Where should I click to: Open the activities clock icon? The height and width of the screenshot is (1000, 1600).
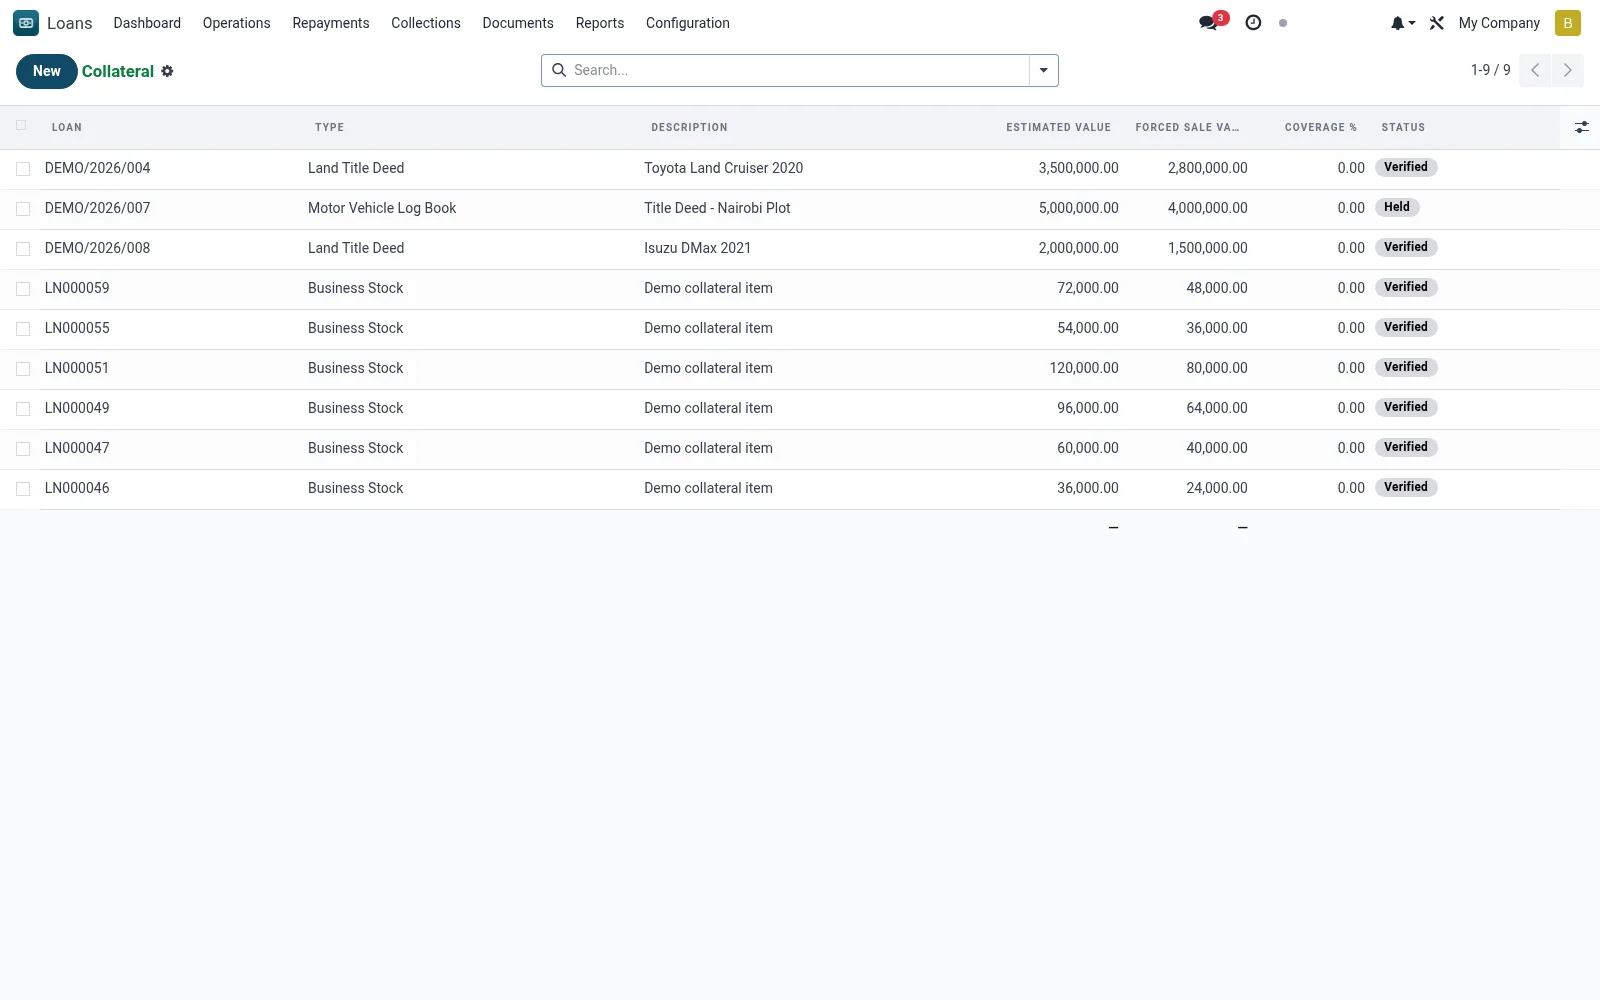pyautogui.click(x=1253, y=23)
